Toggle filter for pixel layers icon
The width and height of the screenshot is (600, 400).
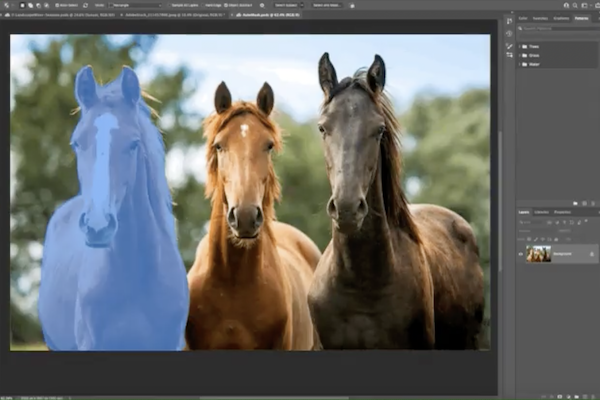tap(549, 222)
